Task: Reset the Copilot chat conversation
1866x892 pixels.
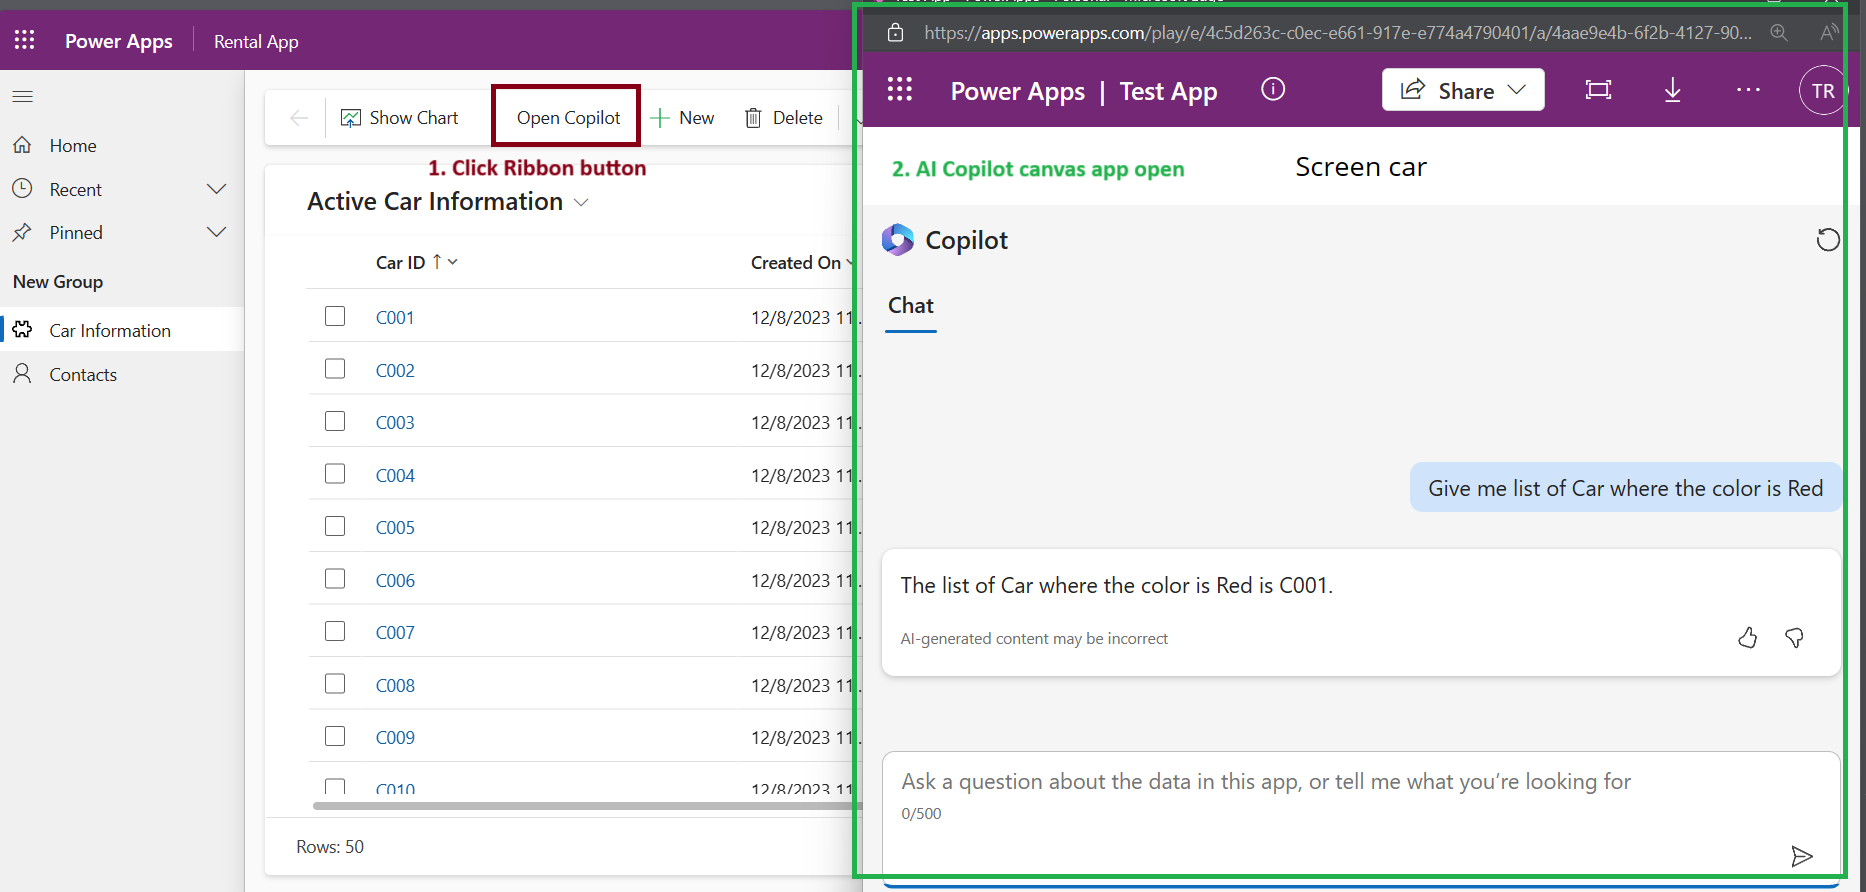Action: coord(1827,240)
